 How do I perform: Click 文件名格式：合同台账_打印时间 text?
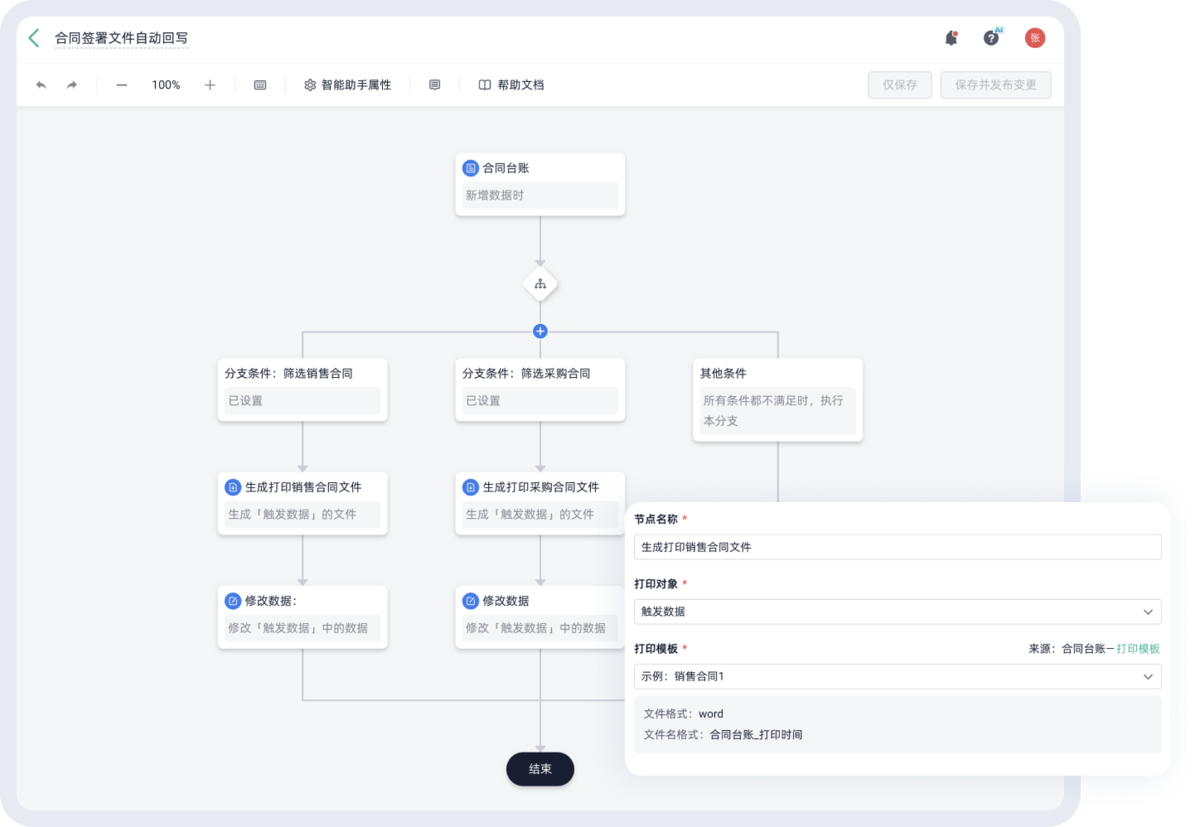(x=723, y=735)
